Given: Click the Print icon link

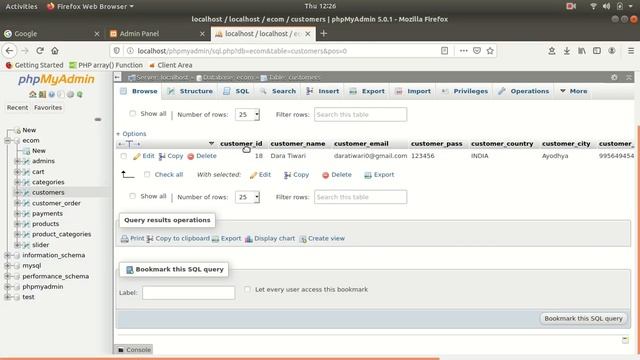Looking at the screenshot, I should [x=133, y=238].
